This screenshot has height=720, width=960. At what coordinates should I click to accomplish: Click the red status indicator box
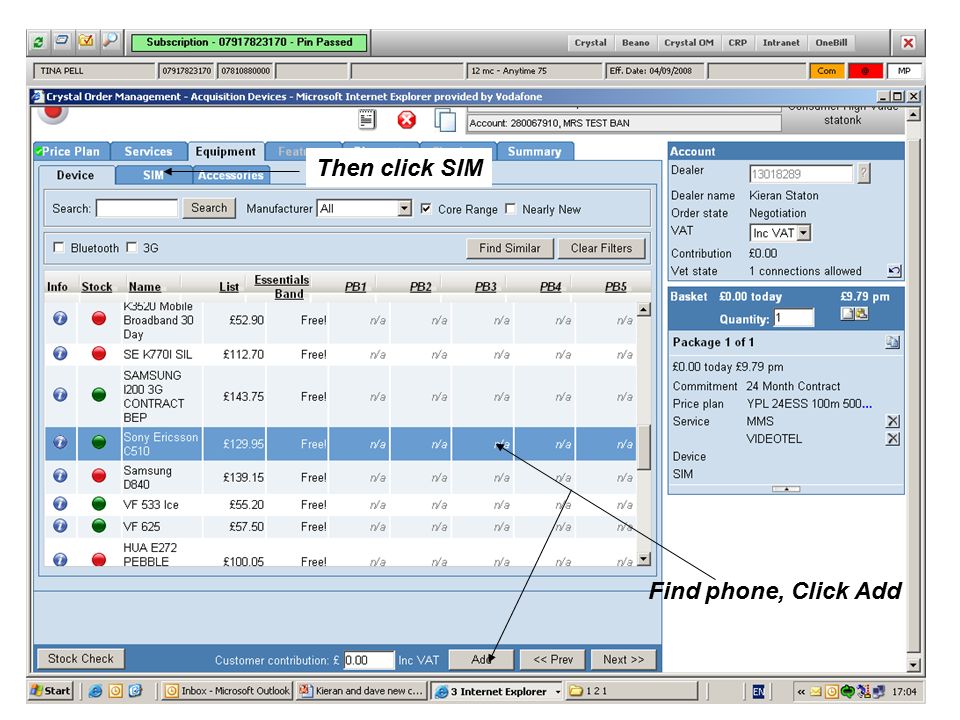(x=865, y=71)
